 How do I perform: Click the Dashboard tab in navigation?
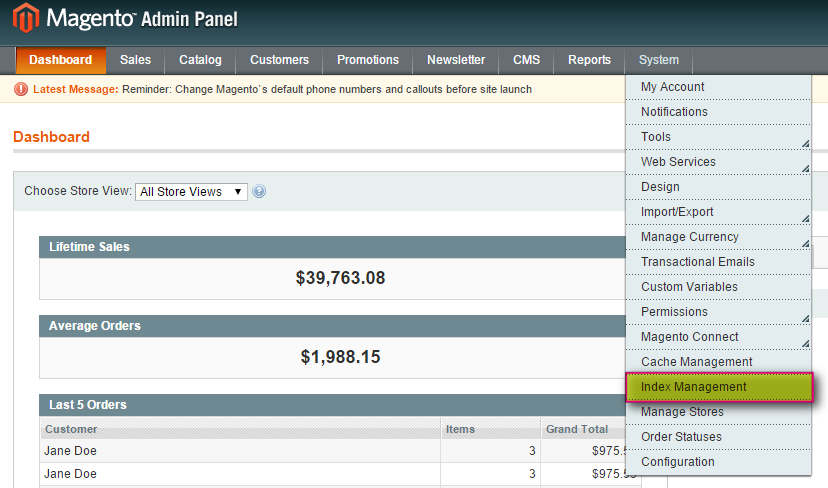60,60
